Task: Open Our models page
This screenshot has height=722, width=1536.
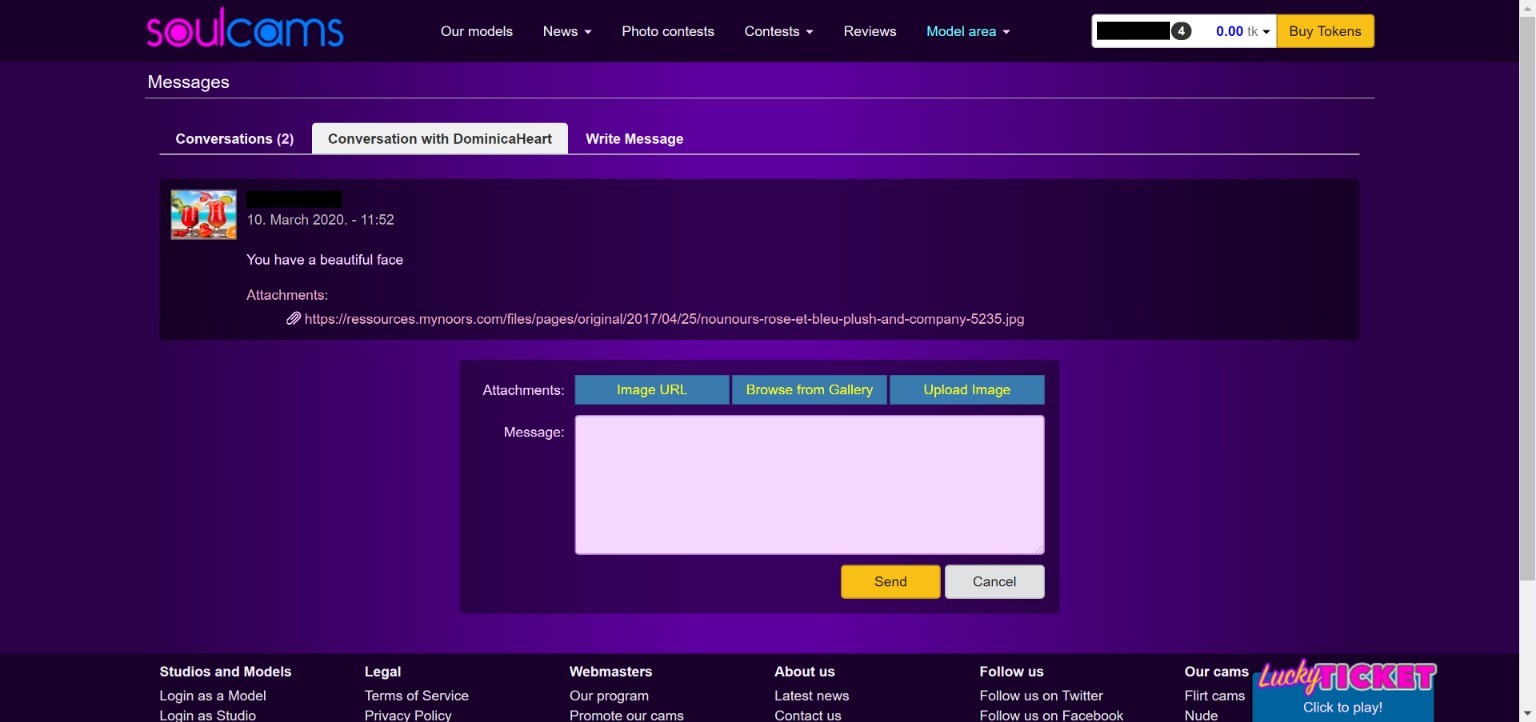Action: pos(477,31)
